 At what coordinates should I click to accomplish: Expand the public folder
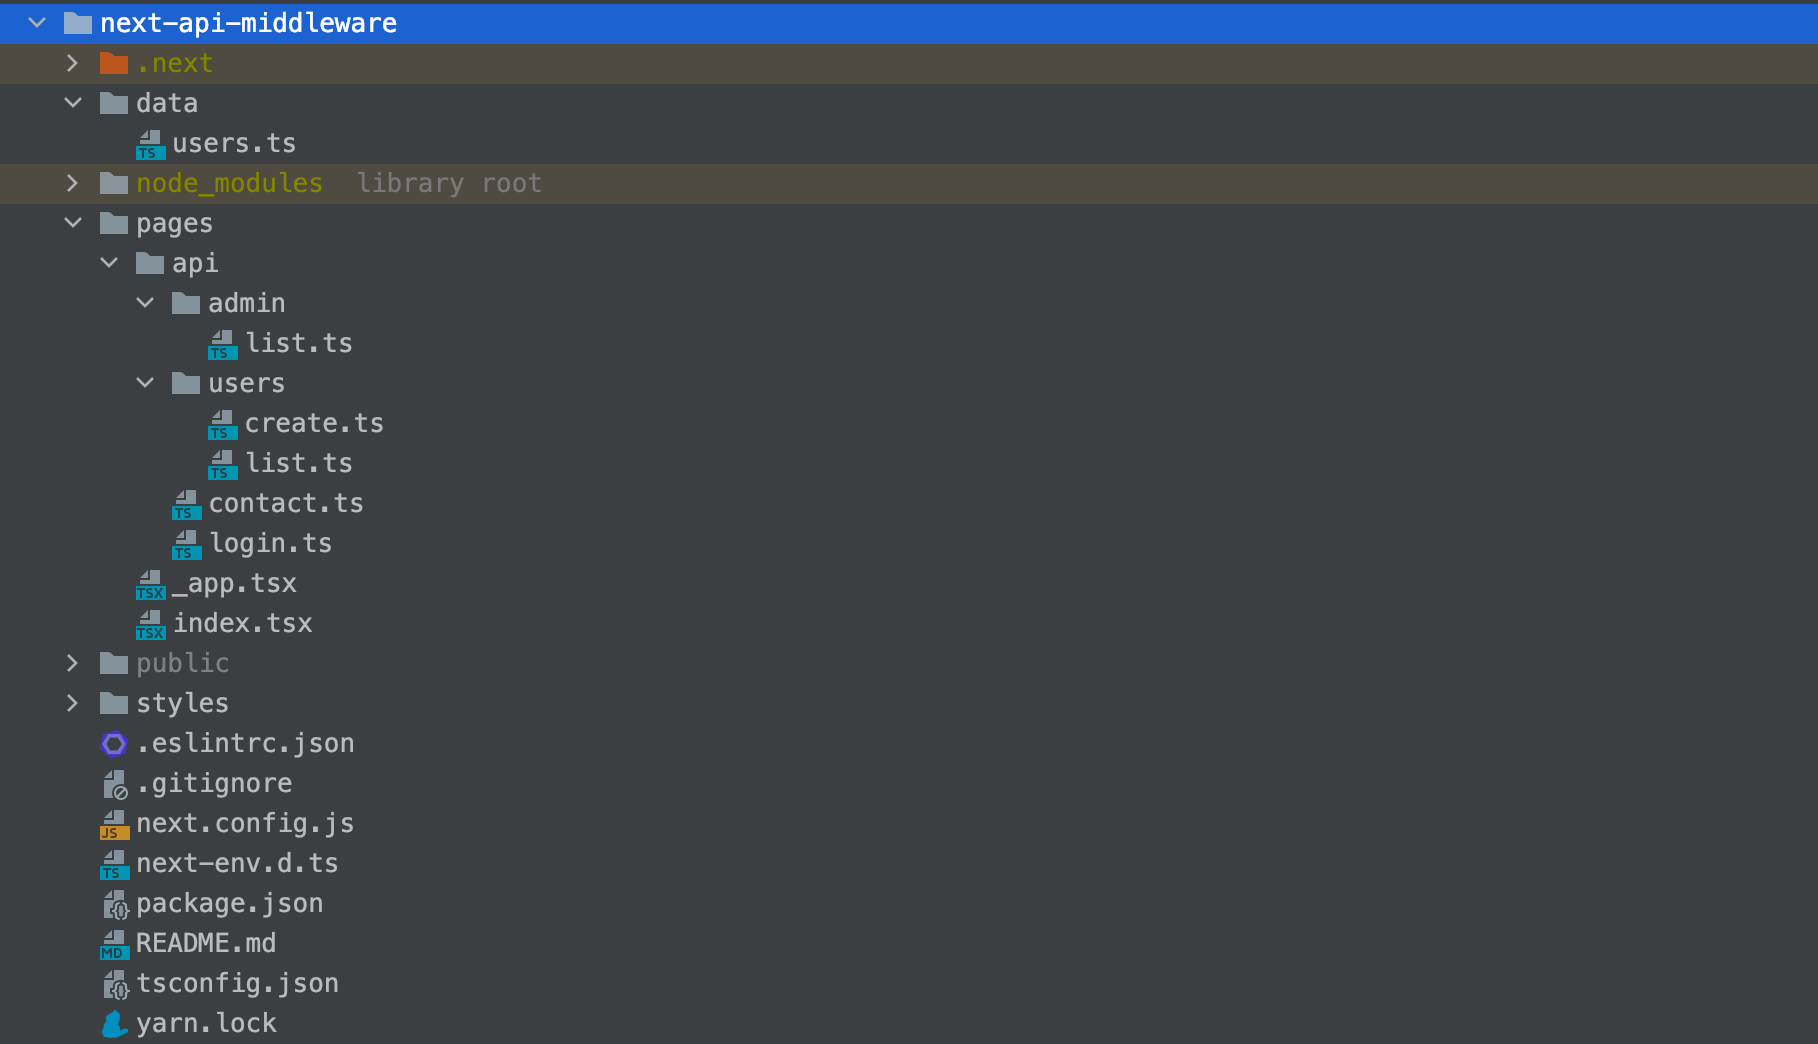pyautogui.click(x=72, y=662)
